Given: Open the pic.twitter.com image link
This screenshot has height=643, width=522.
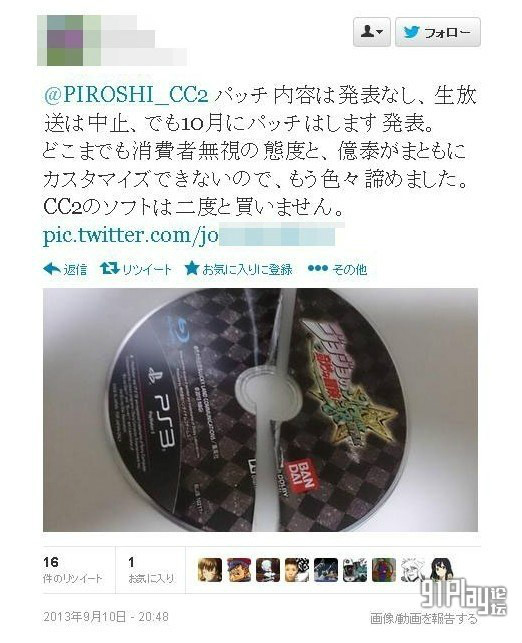Looking at the screenshot, I should click(x=189, y=235).
